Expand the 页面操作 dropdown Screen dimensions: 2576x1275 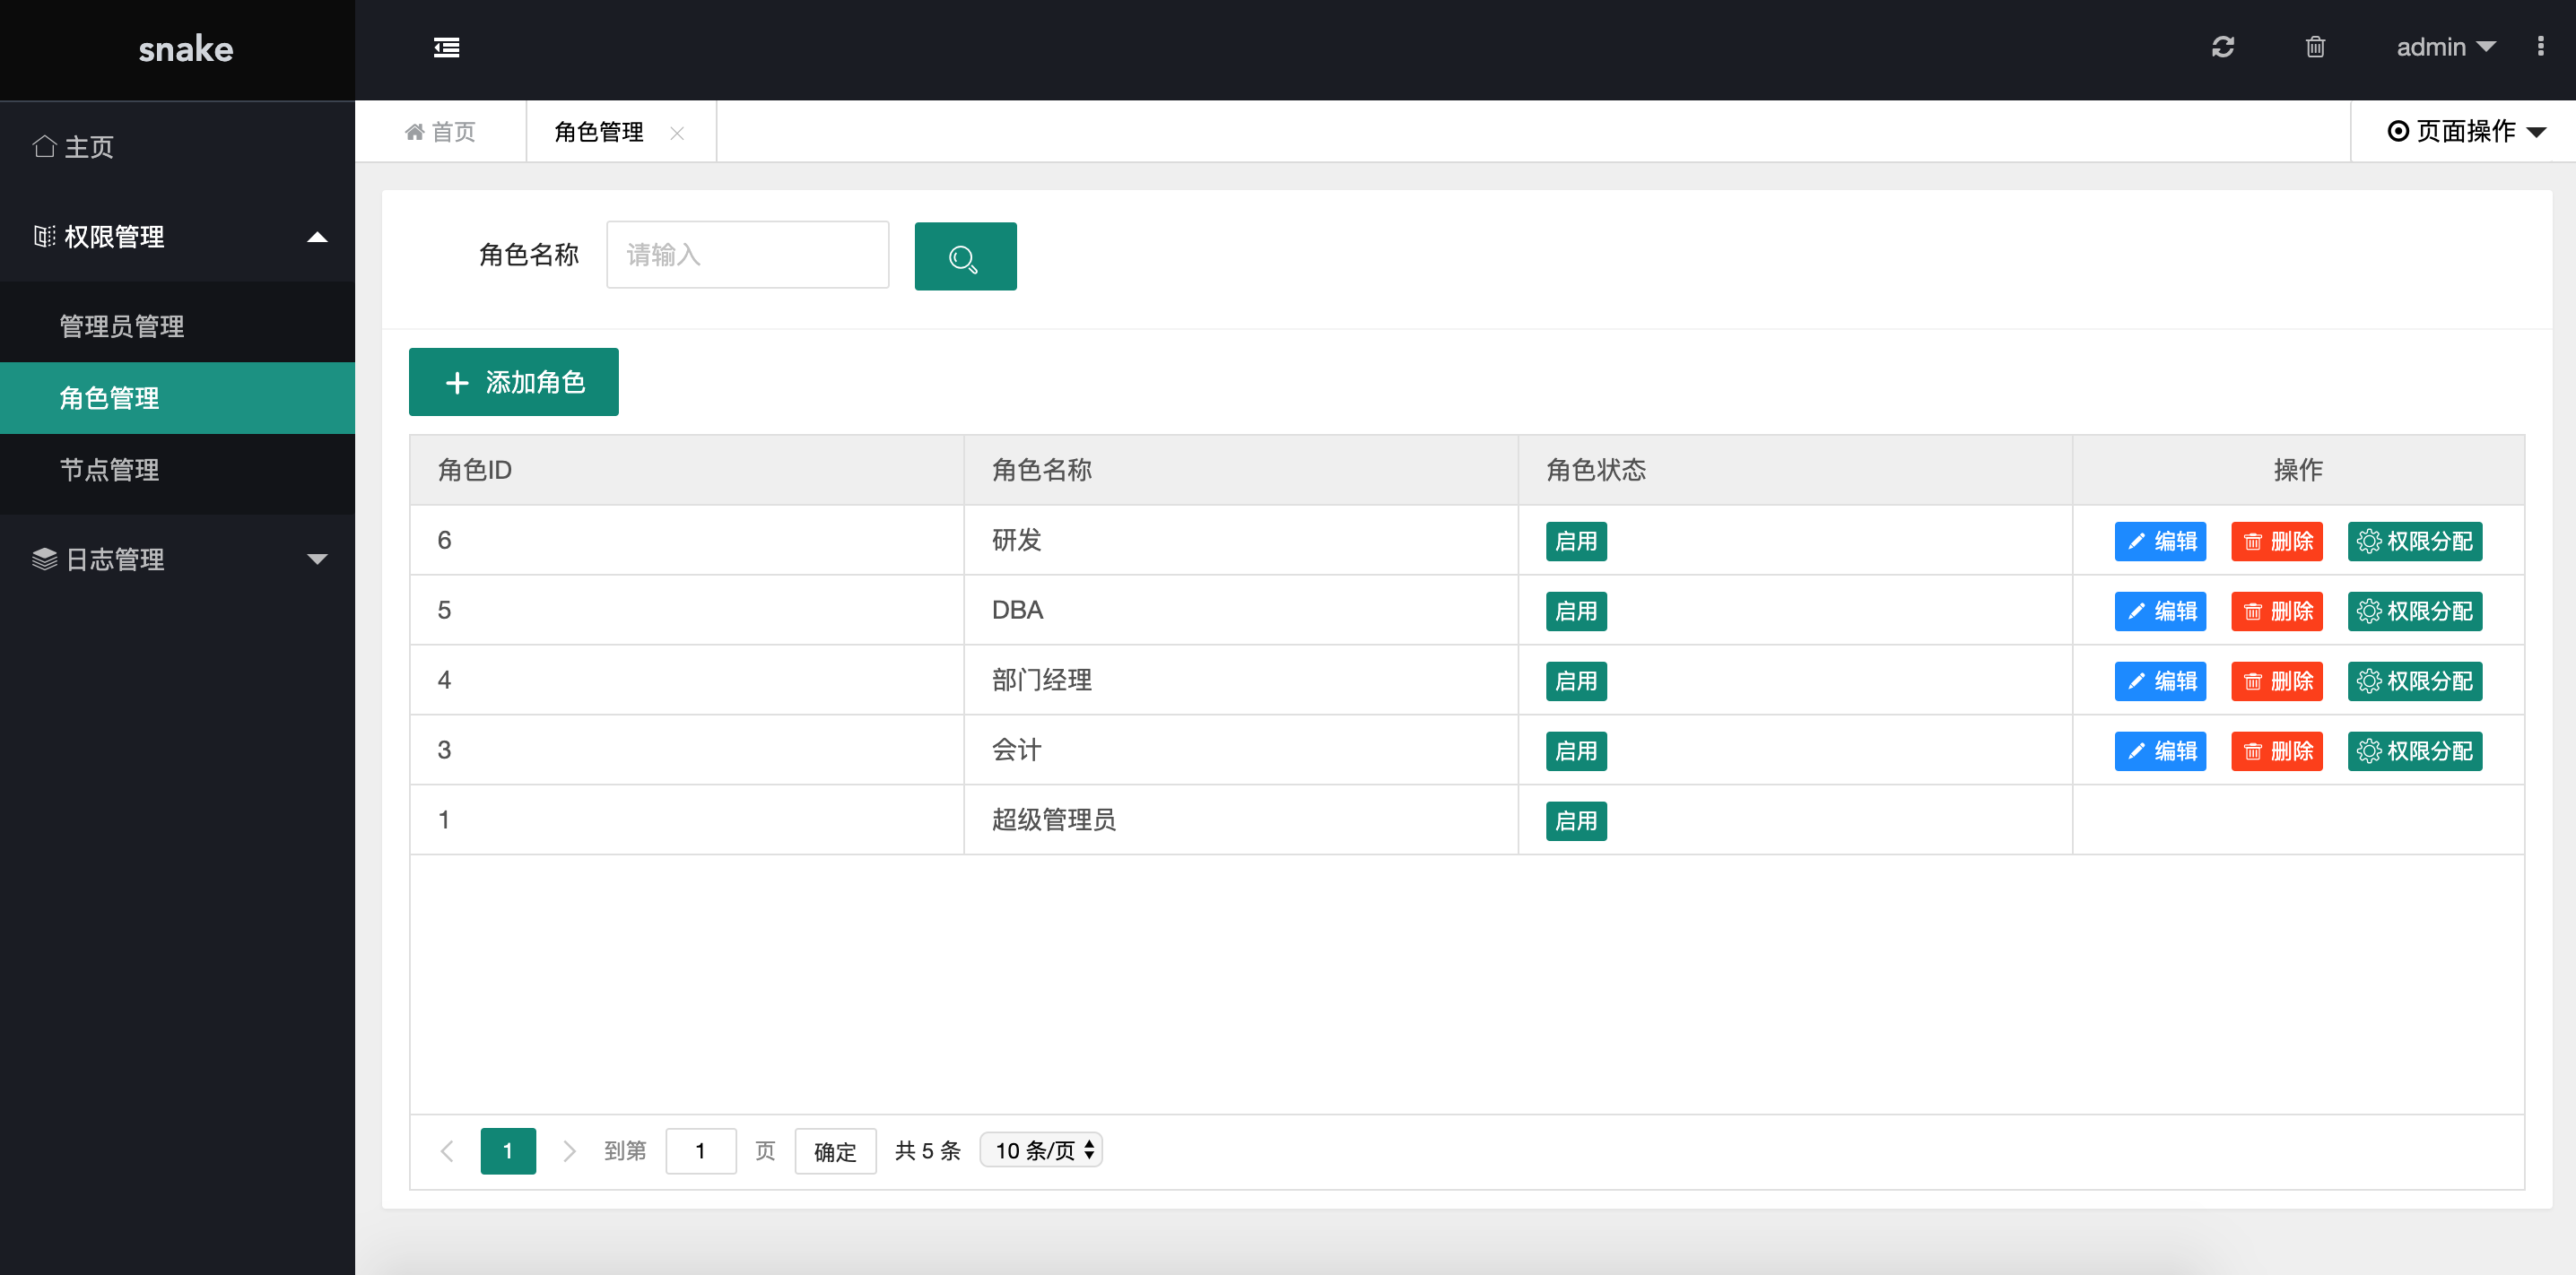(2465, 132)
